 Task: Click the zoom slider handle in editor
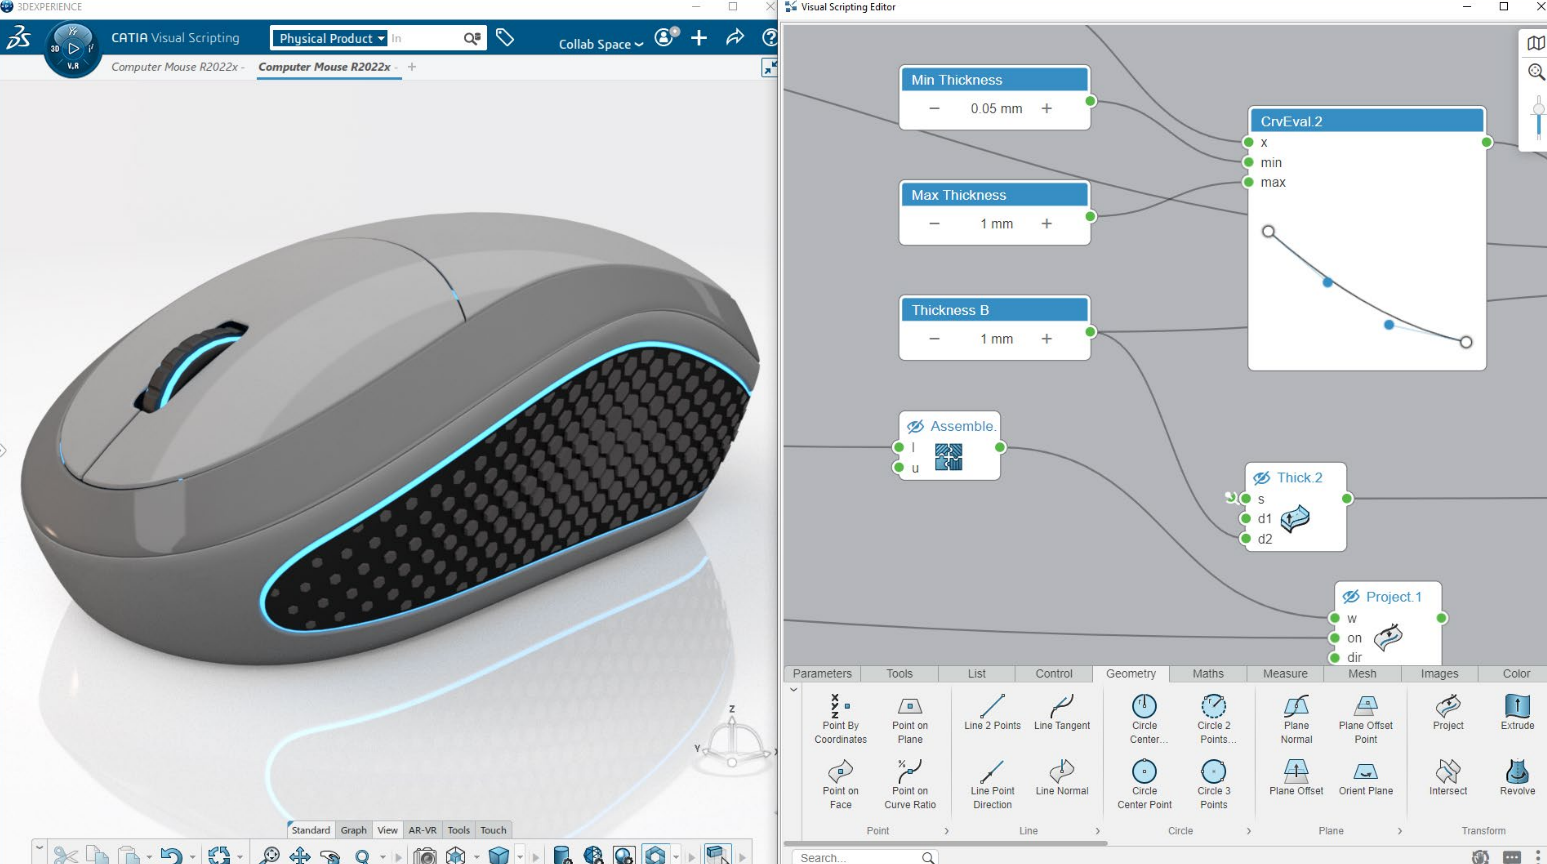pos(1538,109)
